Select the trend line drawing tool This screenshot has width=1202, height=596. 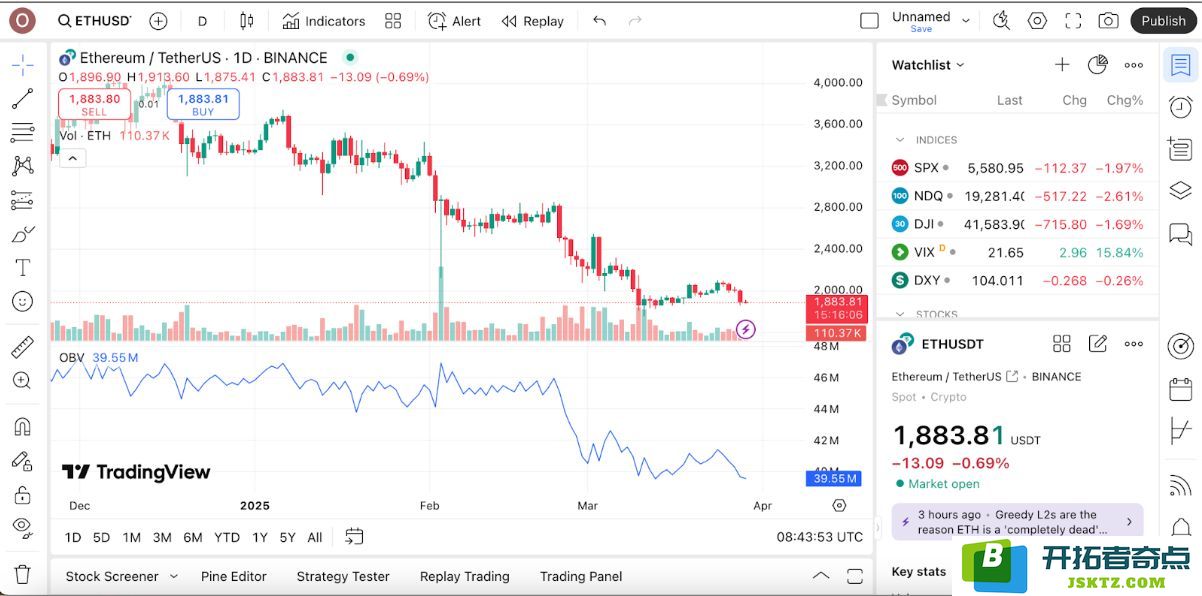[22, 99]
